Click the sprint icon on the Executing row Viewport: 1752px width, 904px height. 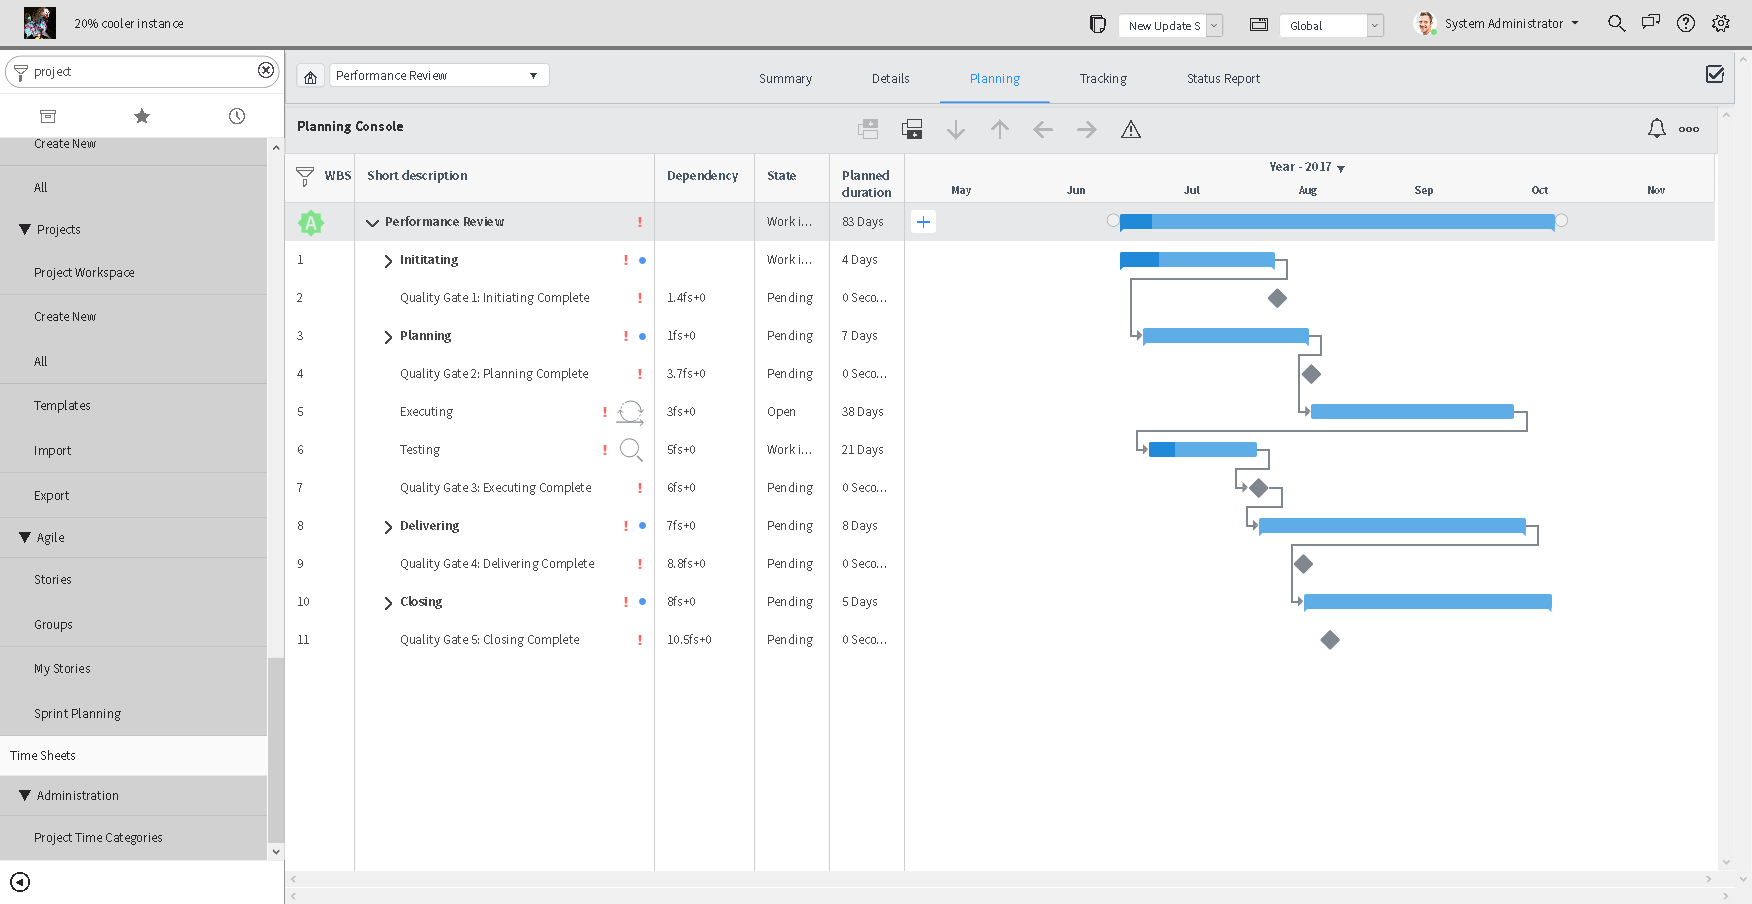click(x=631, y=411)
